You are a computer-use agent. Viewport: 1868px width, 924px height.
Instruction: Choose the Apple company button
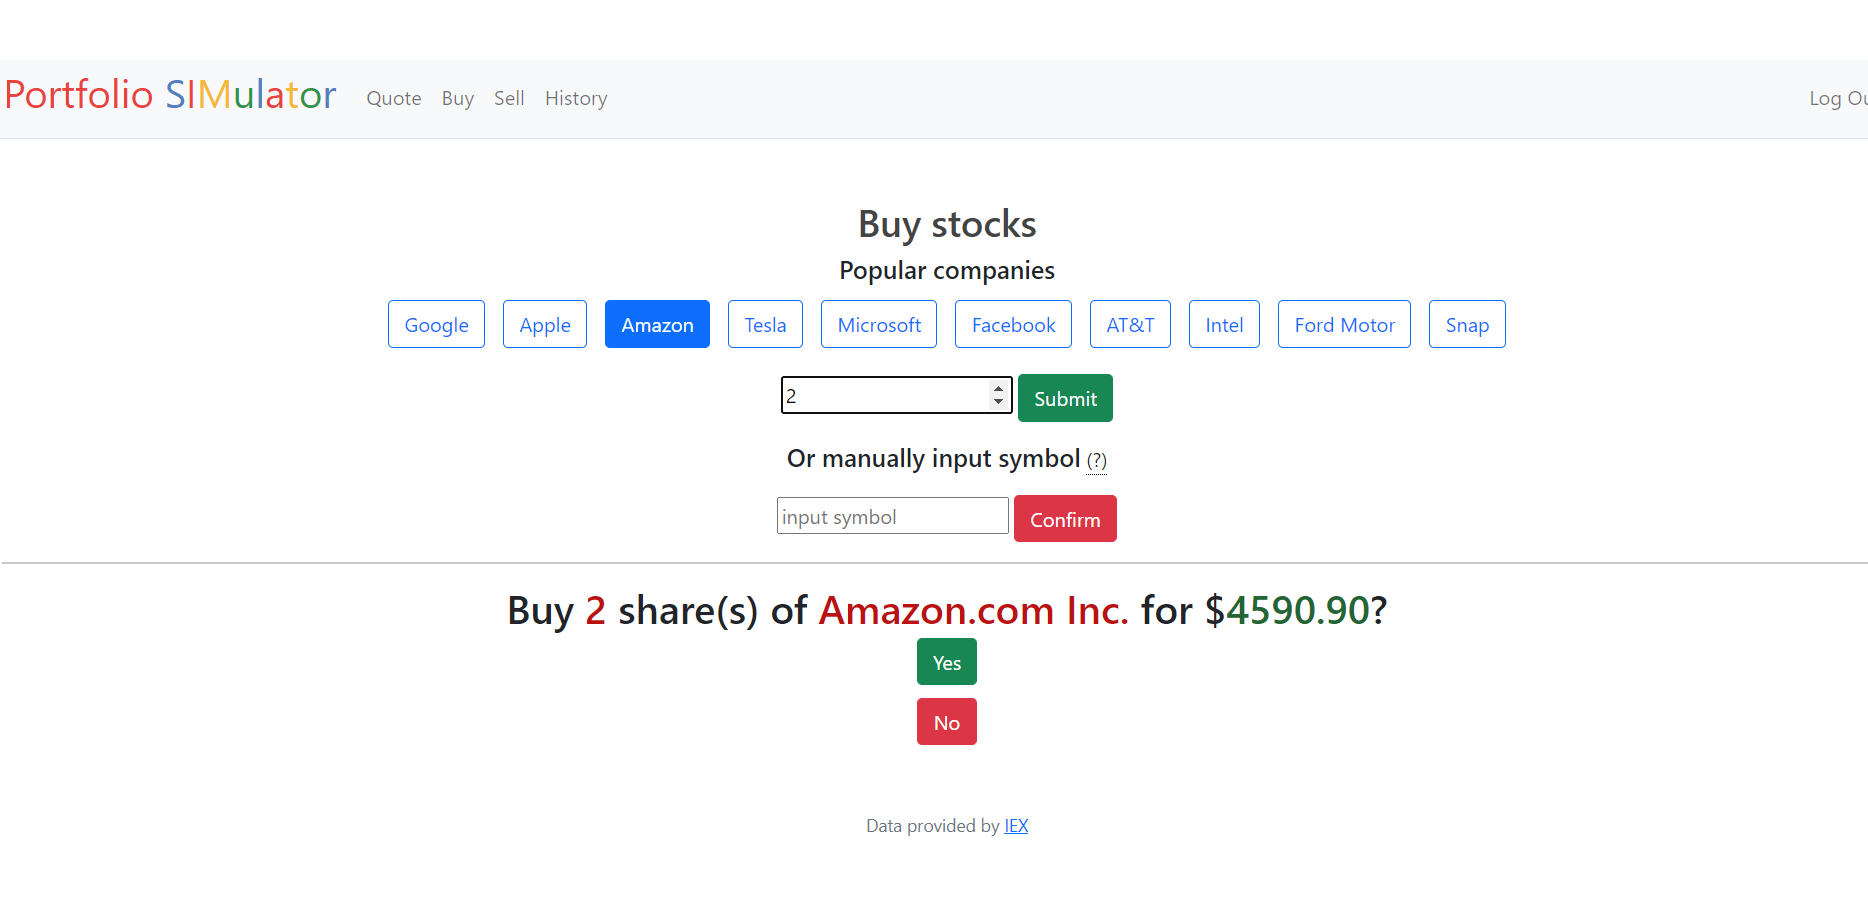[x=544, y=325]
